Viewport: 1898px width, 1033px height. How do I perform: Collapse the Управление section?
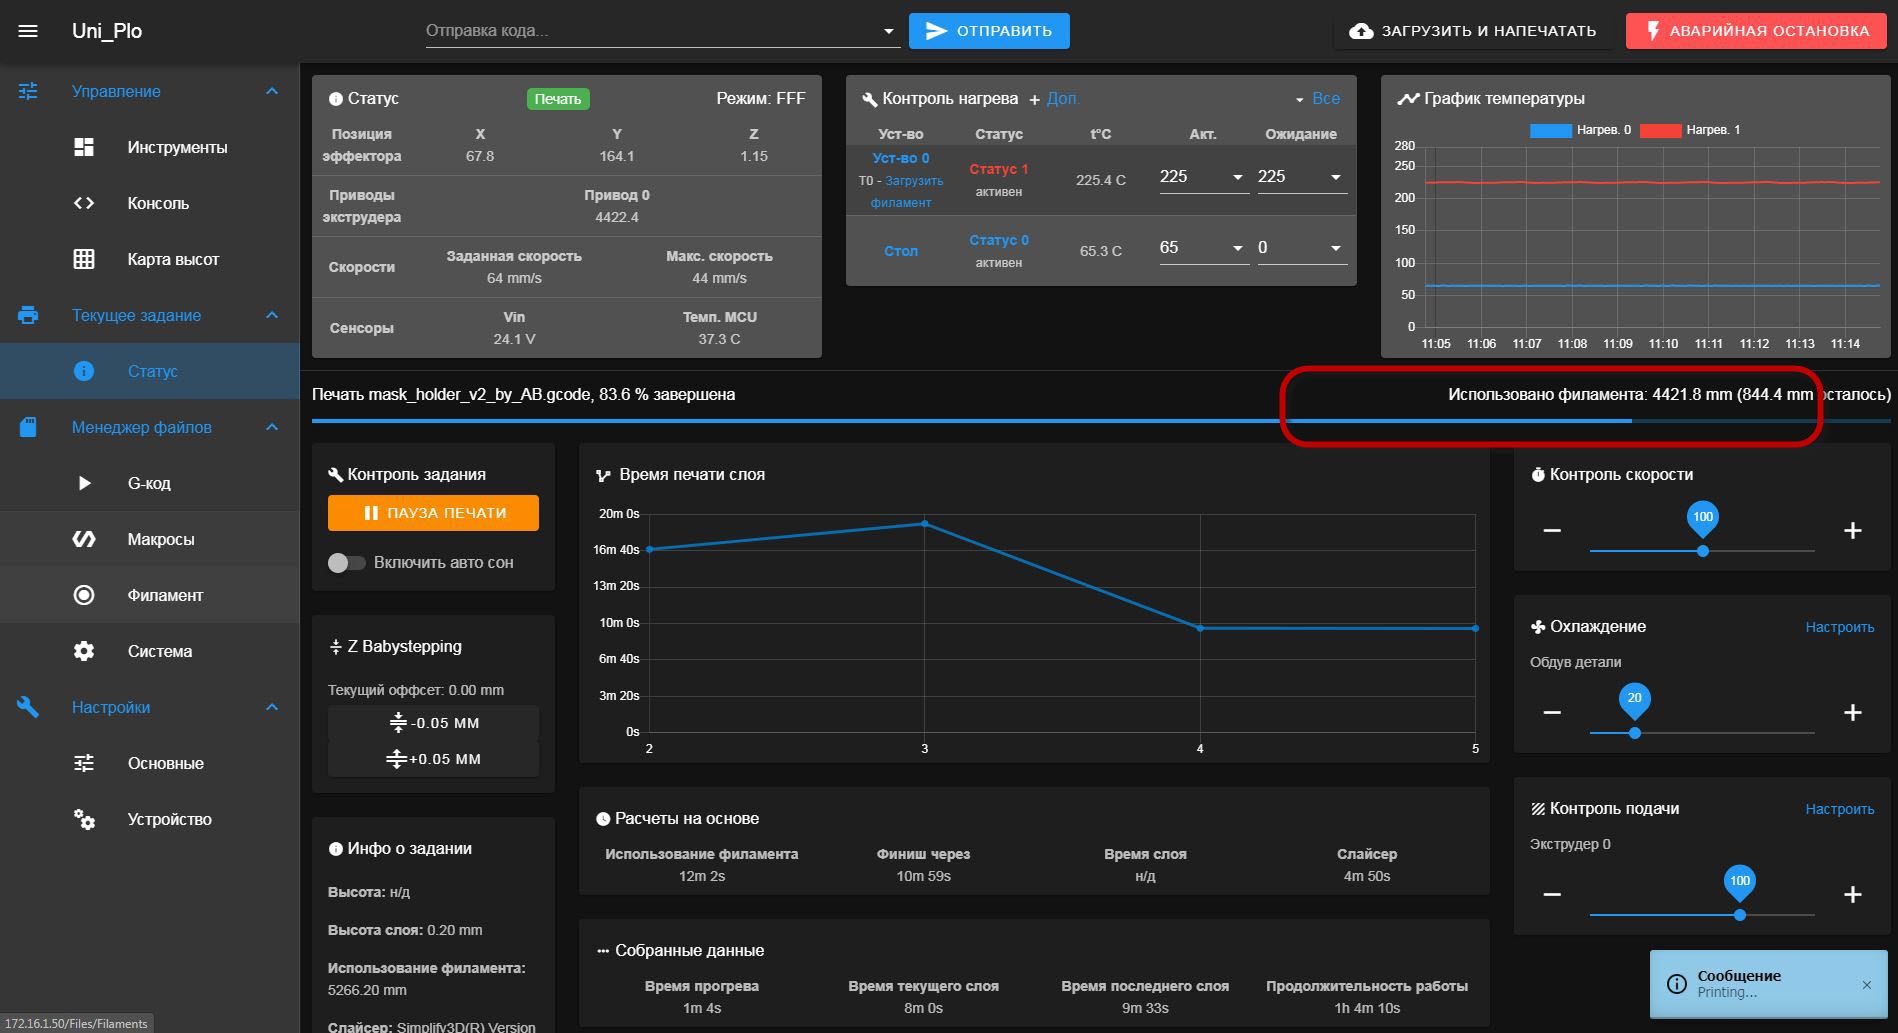[272, 91]
